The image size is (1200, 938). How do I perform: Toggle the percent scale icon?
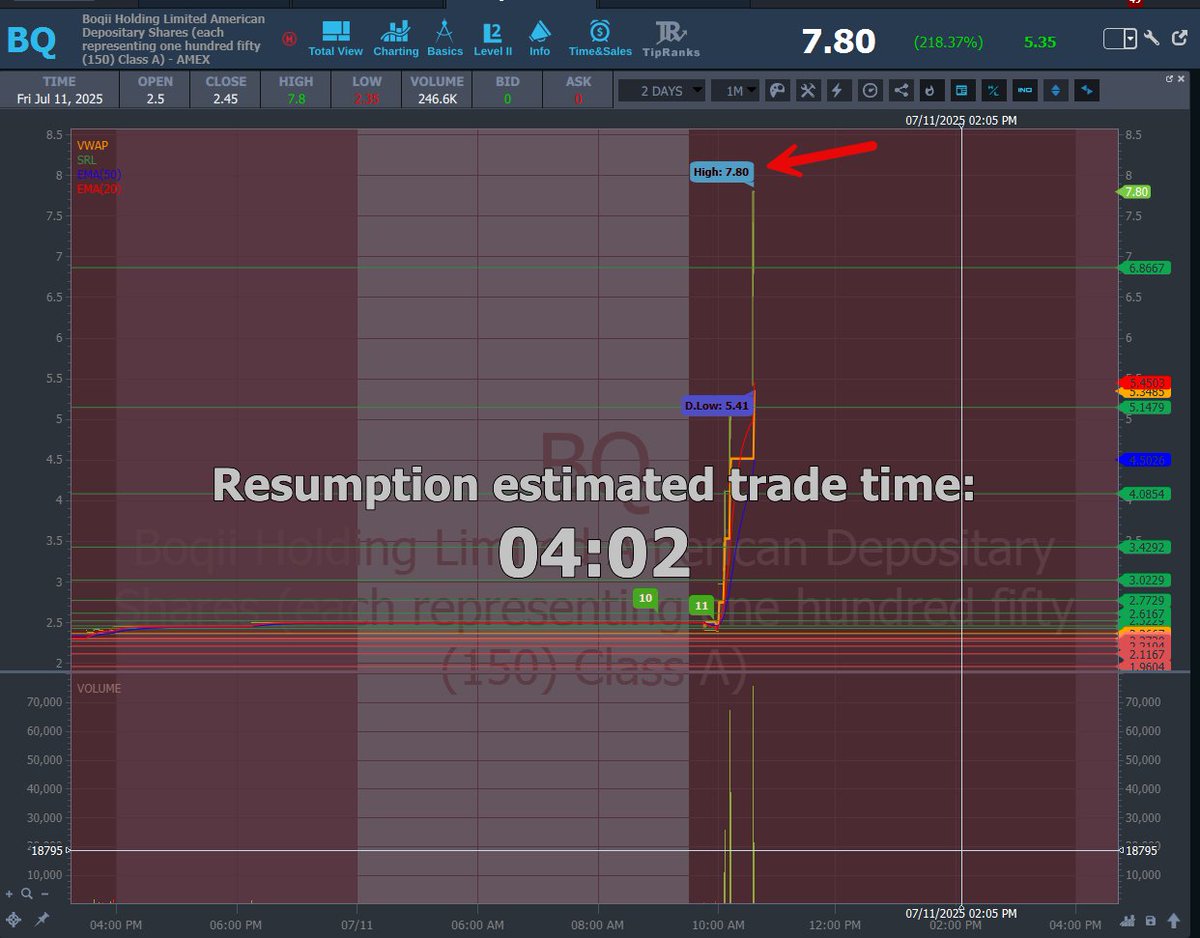tap(994, 90)
